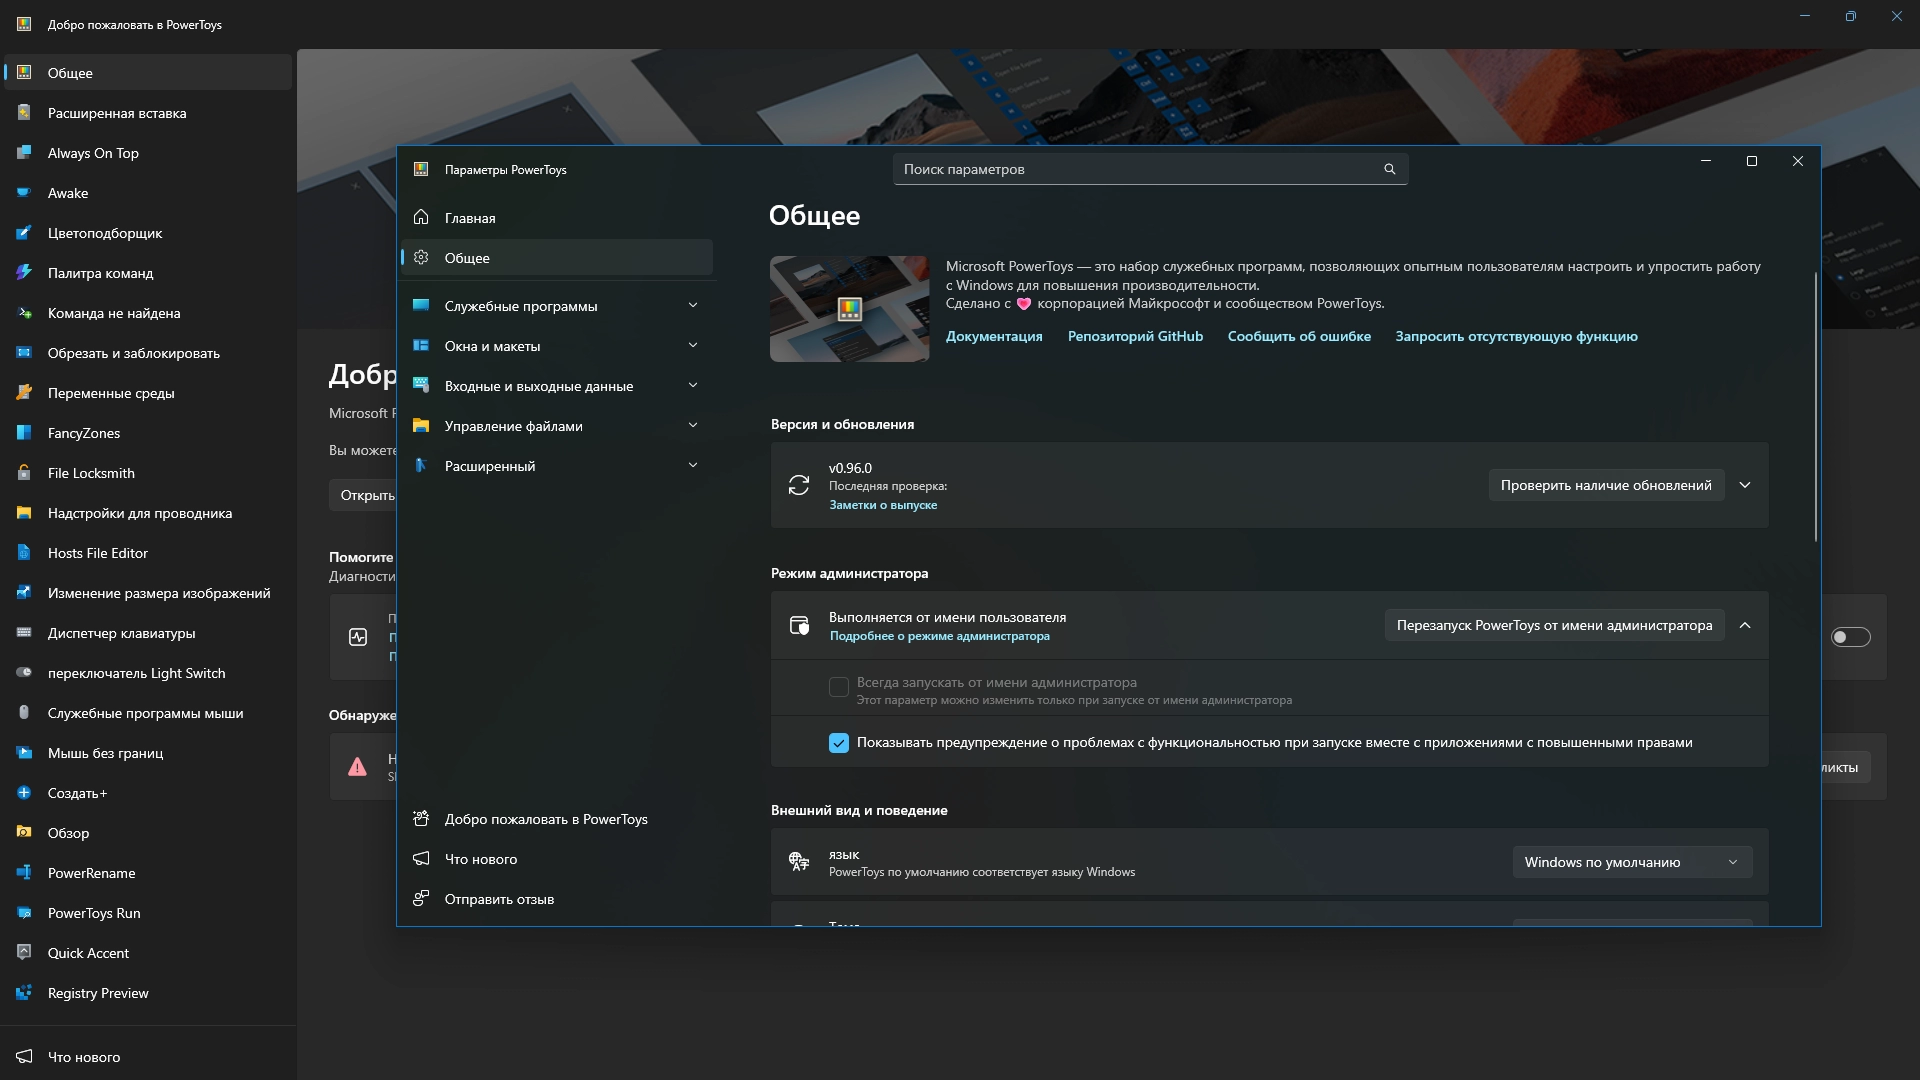Click the File Locksmith lock icon
1920x1080 pixels.
click(x=24, y=473)
